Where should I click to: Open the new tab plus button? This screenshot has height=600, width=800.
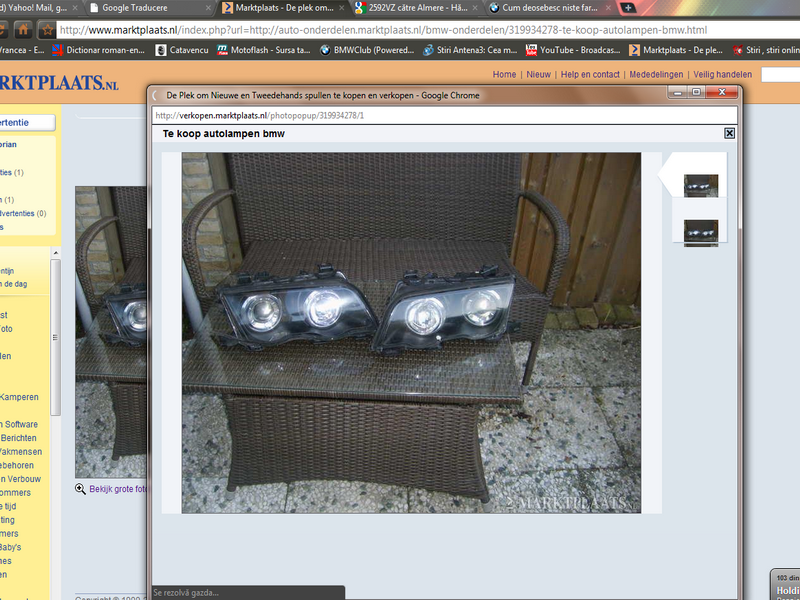(627, 7)
